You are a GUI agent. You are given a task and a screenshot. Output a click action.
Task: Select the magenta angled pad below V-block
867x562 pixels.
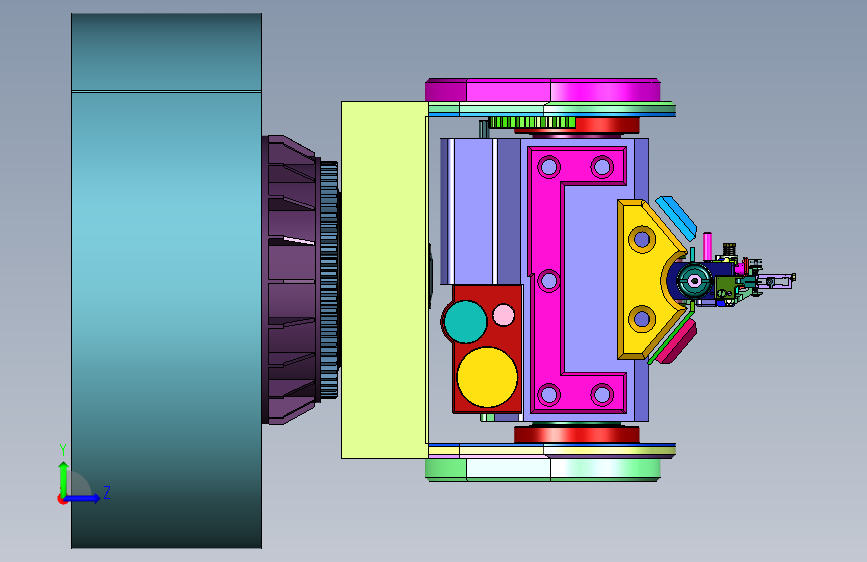click(678, 342)
